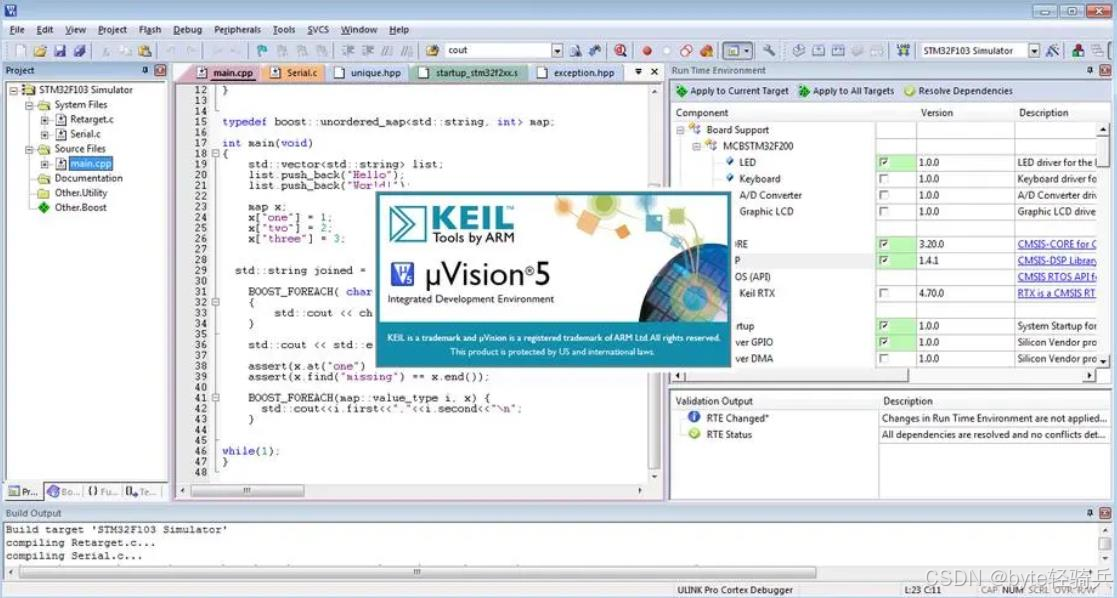Open the CMSIS-DSP Library link
1117x598 pixels.
pos(1056,261)
